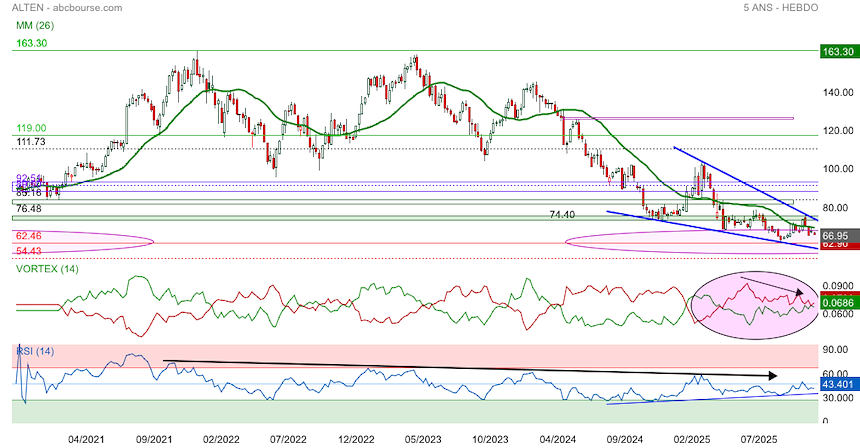
Task: Select the 'VORTEX (14)' indicator label
Action: (x=47, y=269)
